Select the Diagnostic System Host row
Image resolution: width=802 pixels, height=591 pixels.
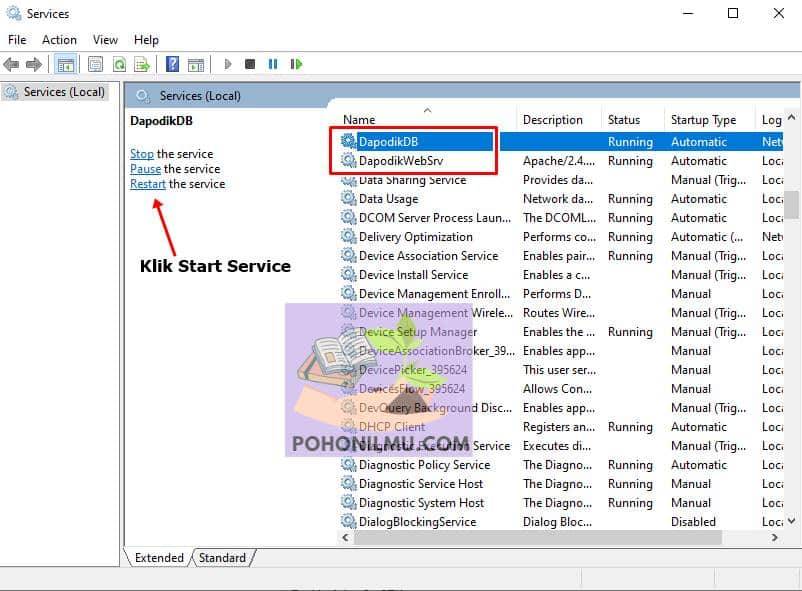561,502
